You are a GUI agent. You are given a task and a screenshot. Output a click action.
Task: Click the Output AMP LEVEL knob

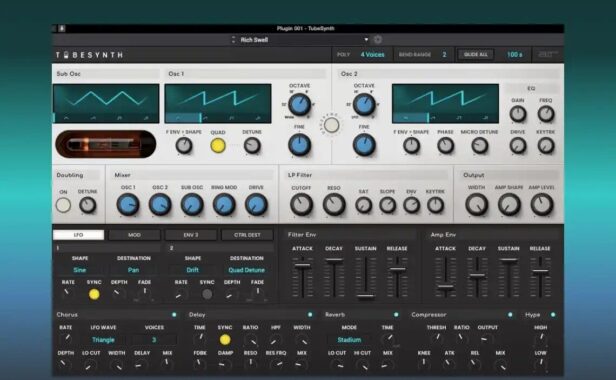[542, 205]
